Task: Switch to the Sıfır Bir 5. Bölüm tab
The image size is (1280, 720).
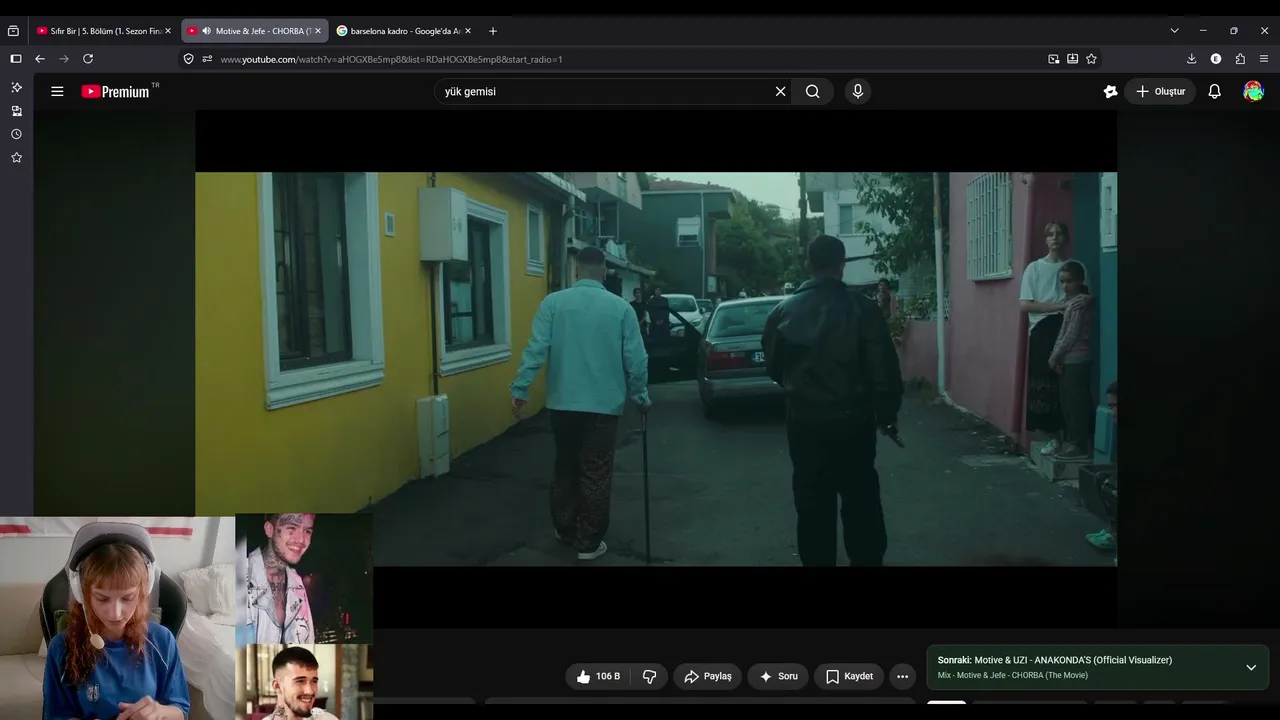Action: coord(104,31)
